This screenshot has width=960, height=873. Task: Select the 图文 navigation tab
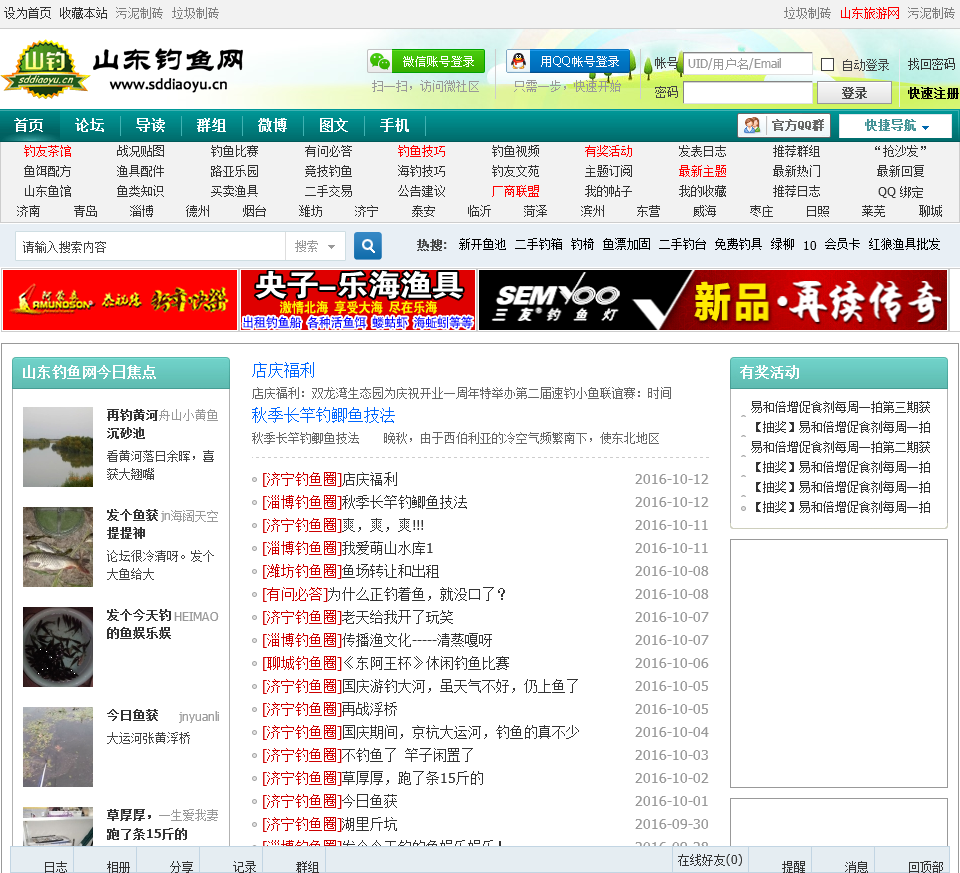(x=333, y=125)
